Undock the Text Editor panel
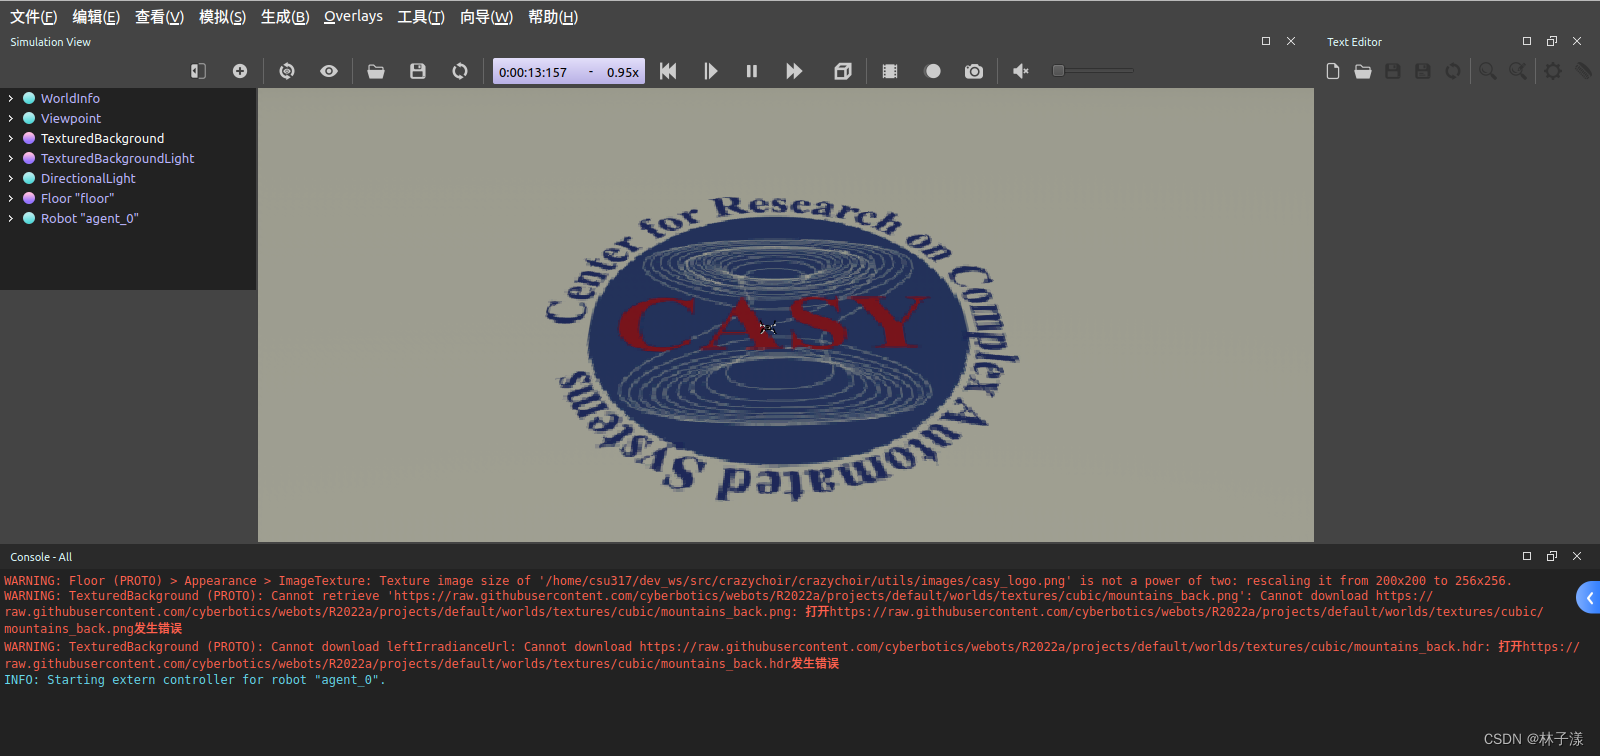Viewport: 1600px width, 756px height. pyautogui.click(x=1552, y=41)
